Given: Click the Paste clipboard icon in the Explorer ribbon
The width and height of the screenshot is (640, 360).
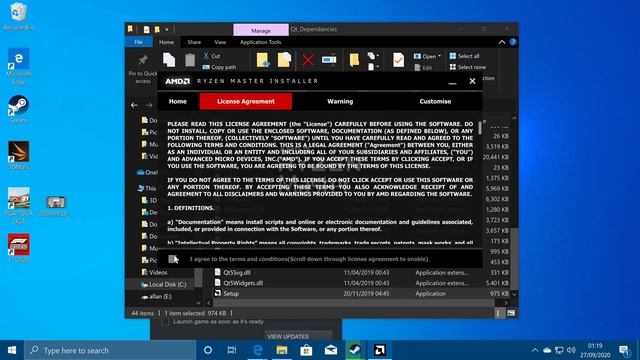Looking at the screenshot, I should pos(190,60).
